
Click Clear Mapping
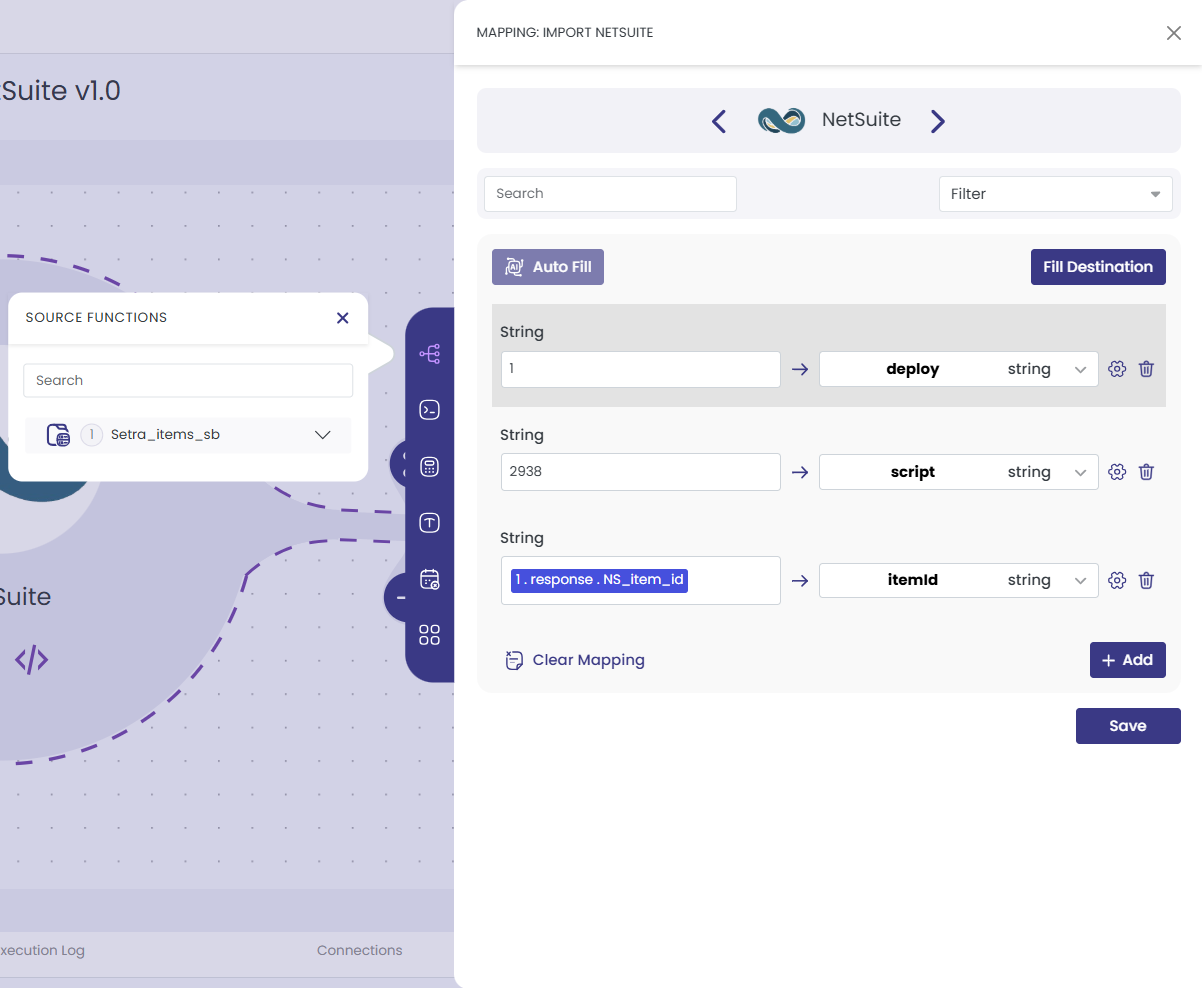(x=575, y=660)
